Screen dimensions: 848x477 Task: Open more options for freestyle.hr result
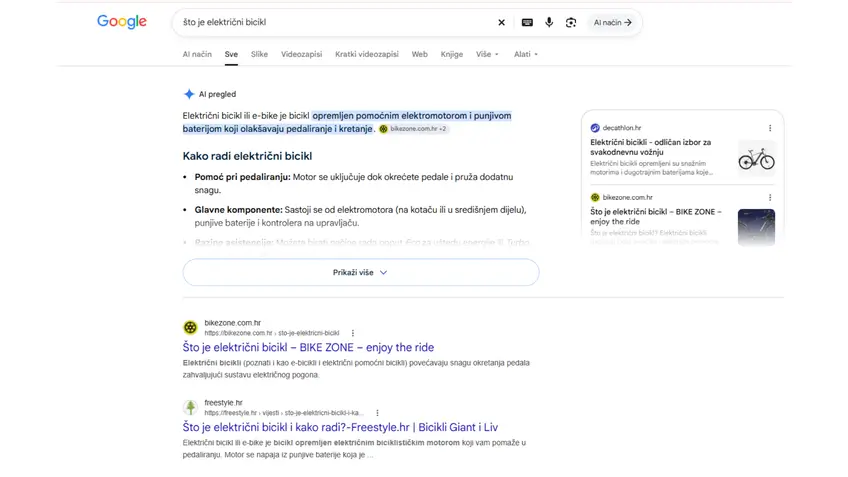[x=377, y=413]
